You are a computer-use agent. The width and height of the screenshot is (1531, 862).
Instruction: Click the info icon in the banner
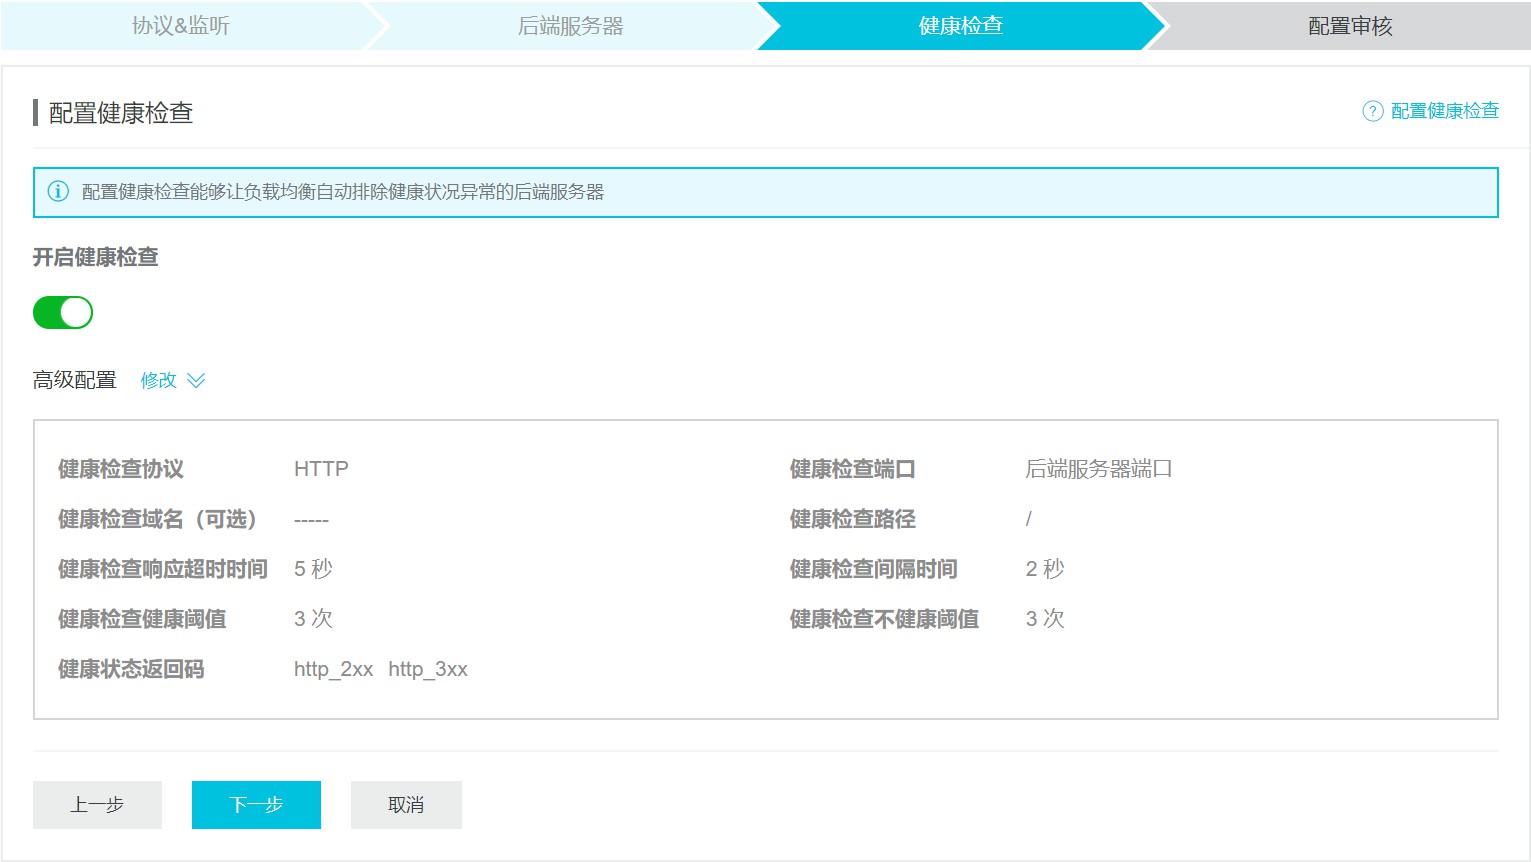[x=58, y=192]
